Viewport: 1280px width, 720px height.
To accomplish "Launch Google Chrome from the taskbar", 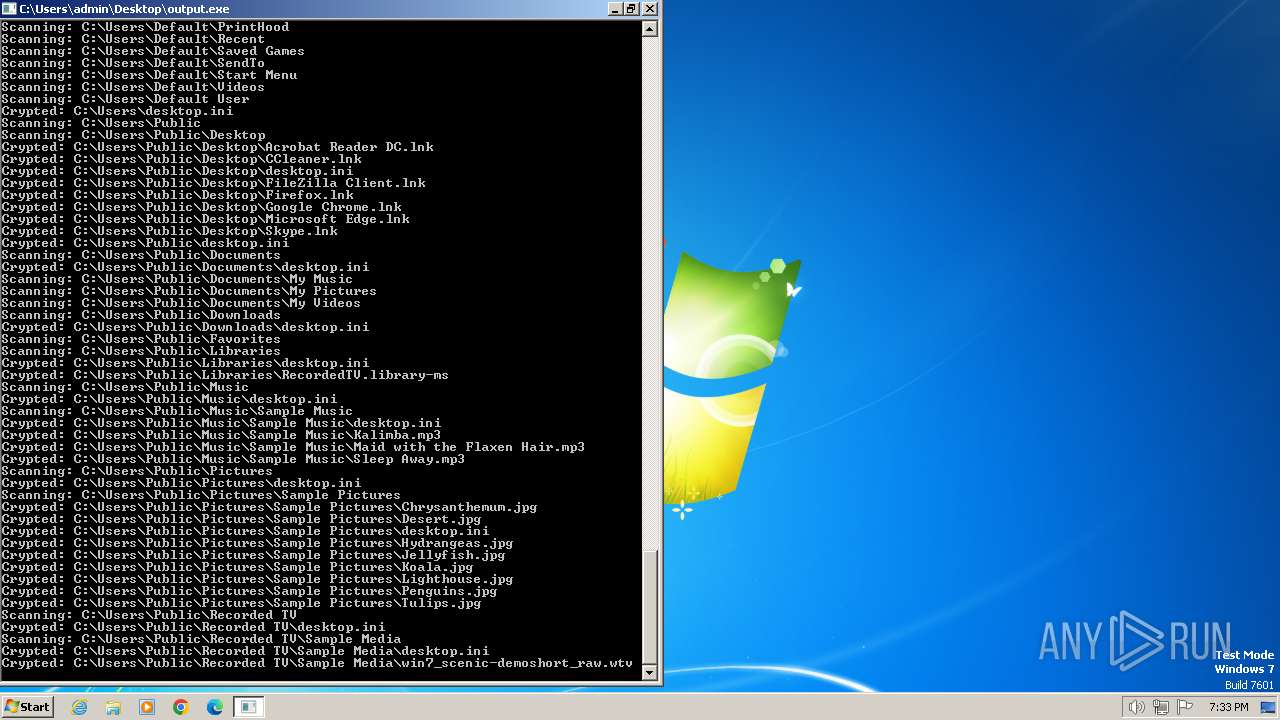I will coord(181,707).
